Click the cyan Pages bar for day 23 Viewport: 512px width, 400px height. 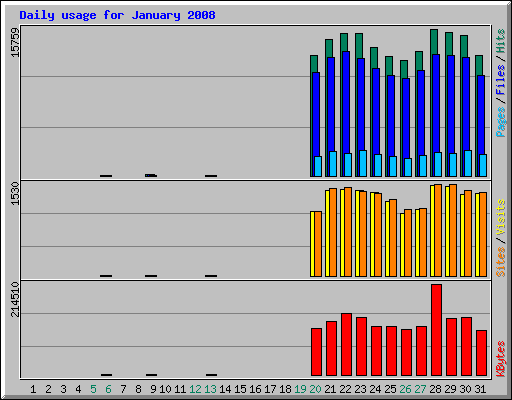click(363, 163)
